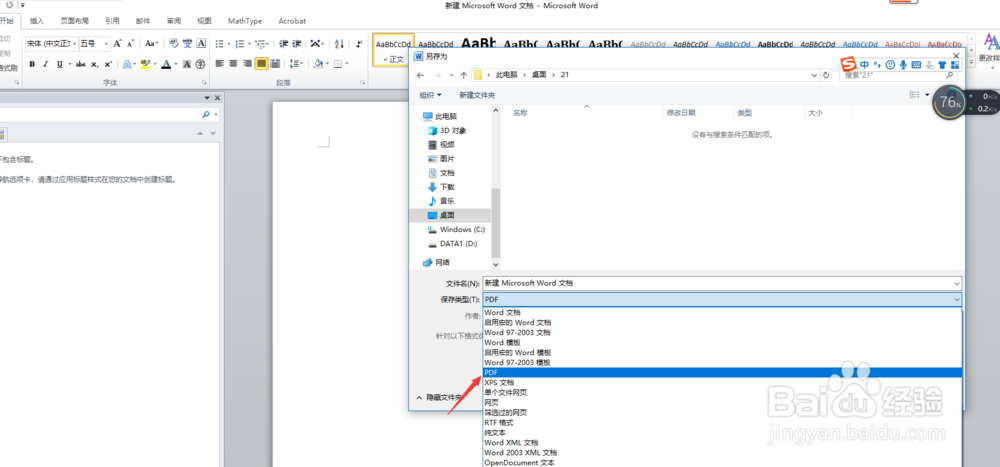Center align the text
This screenshot has height=467, width=1000.
point(233,64)
